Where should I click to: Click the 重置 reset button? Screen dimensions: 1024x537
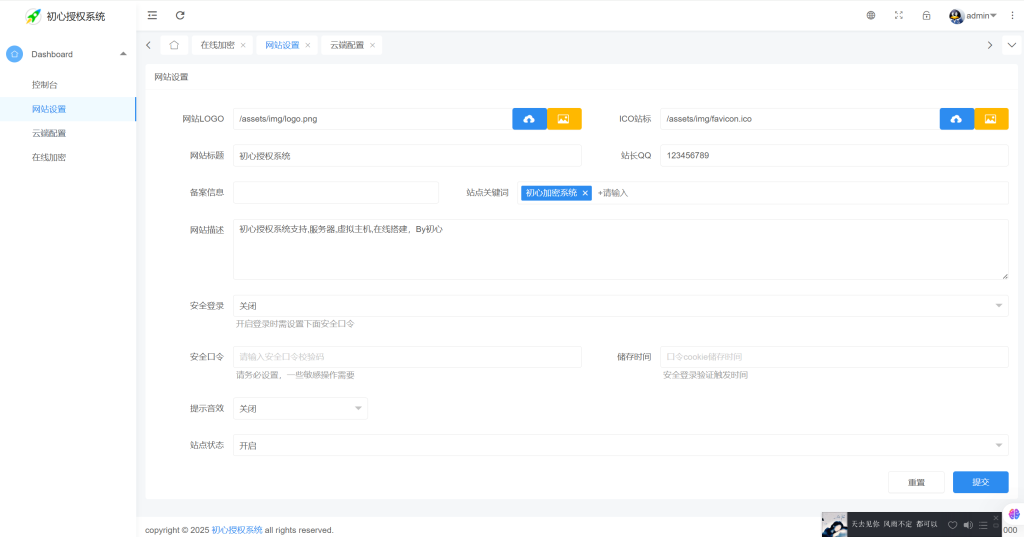point(916,482)
